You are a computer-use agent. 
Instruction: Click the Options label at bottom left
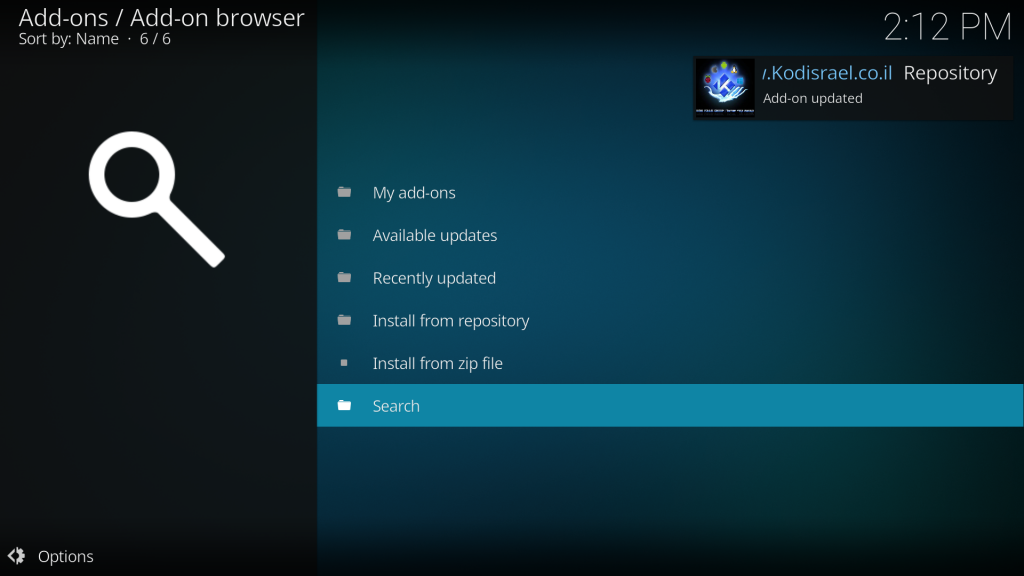66,556
